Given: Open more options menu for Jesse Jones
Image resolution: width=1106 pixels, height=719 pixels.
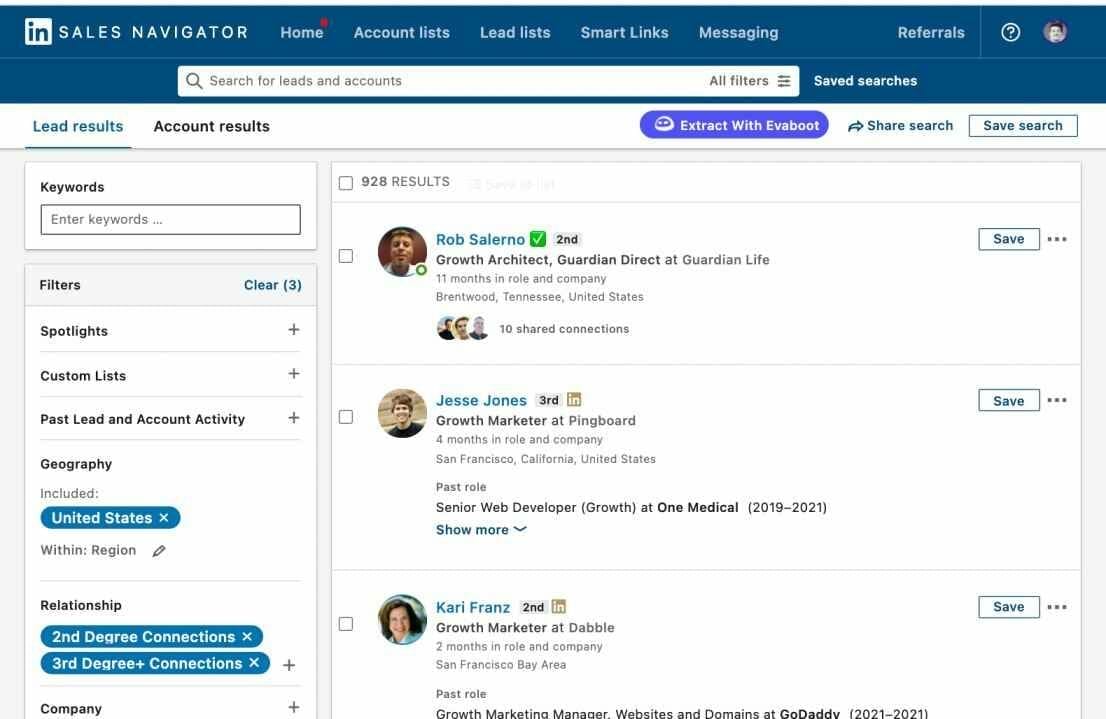Looking at the screenshot, I should click(x=1057, y=401).
